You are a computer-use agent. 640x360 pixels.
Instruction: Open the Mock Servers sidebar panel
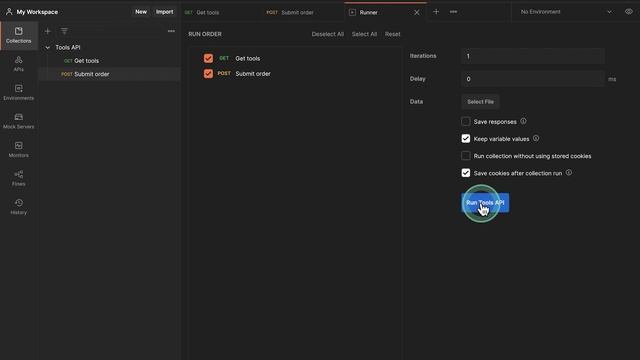(x=18, y=121)
